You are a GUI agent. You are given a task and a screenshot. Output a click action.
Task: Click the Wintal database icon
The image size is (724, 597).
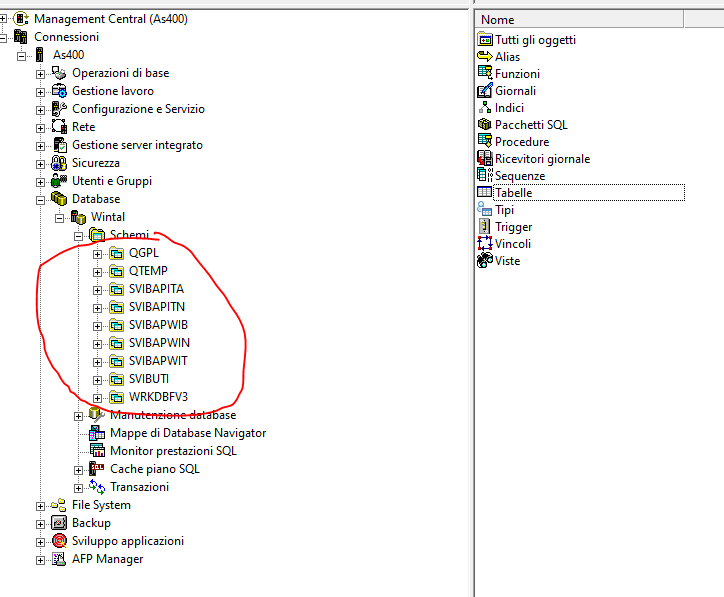click(x=78, y=217)
